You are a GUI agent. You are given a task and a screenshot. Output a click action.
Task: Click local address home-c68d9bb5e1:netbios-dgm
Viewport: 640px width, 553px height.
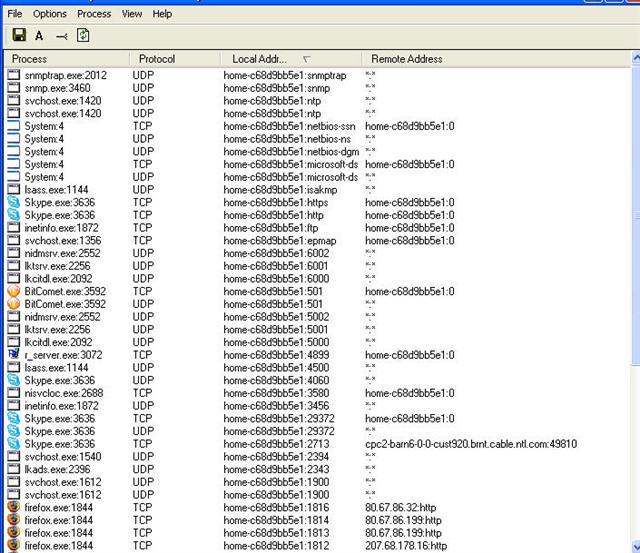(291, 151)
